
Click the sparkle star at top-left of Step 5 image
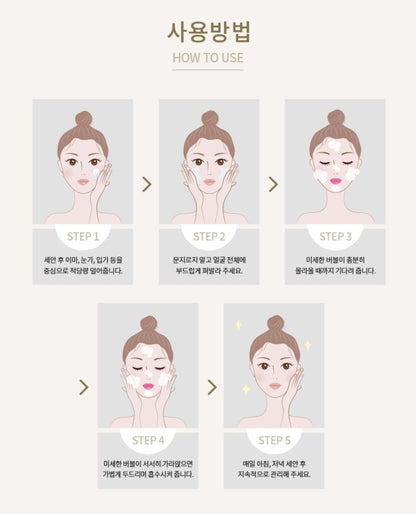pos(239,325)
